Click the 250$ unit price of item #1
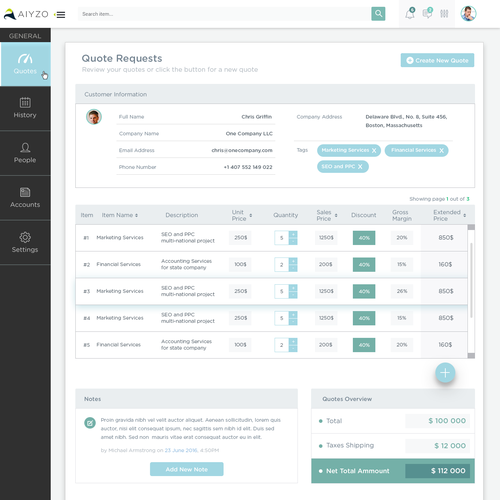The height and width of the screenshot is (500, 500). tap(240, 238)
